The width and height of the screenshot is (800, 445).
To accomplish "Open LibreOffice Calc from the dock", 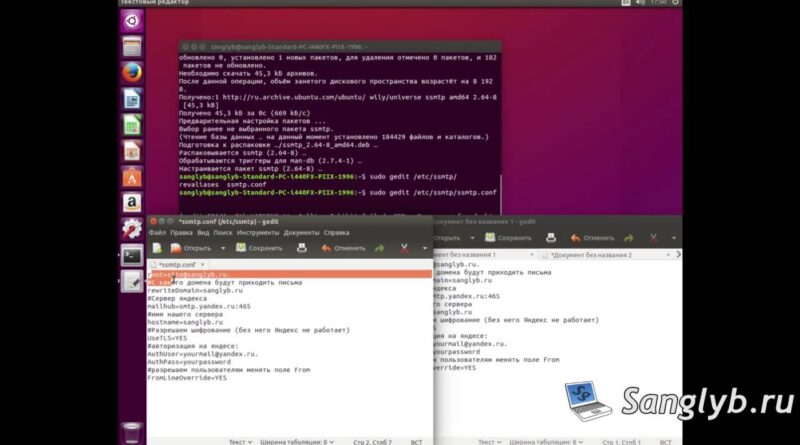I will pyautogui.click(x=132, y=125).
